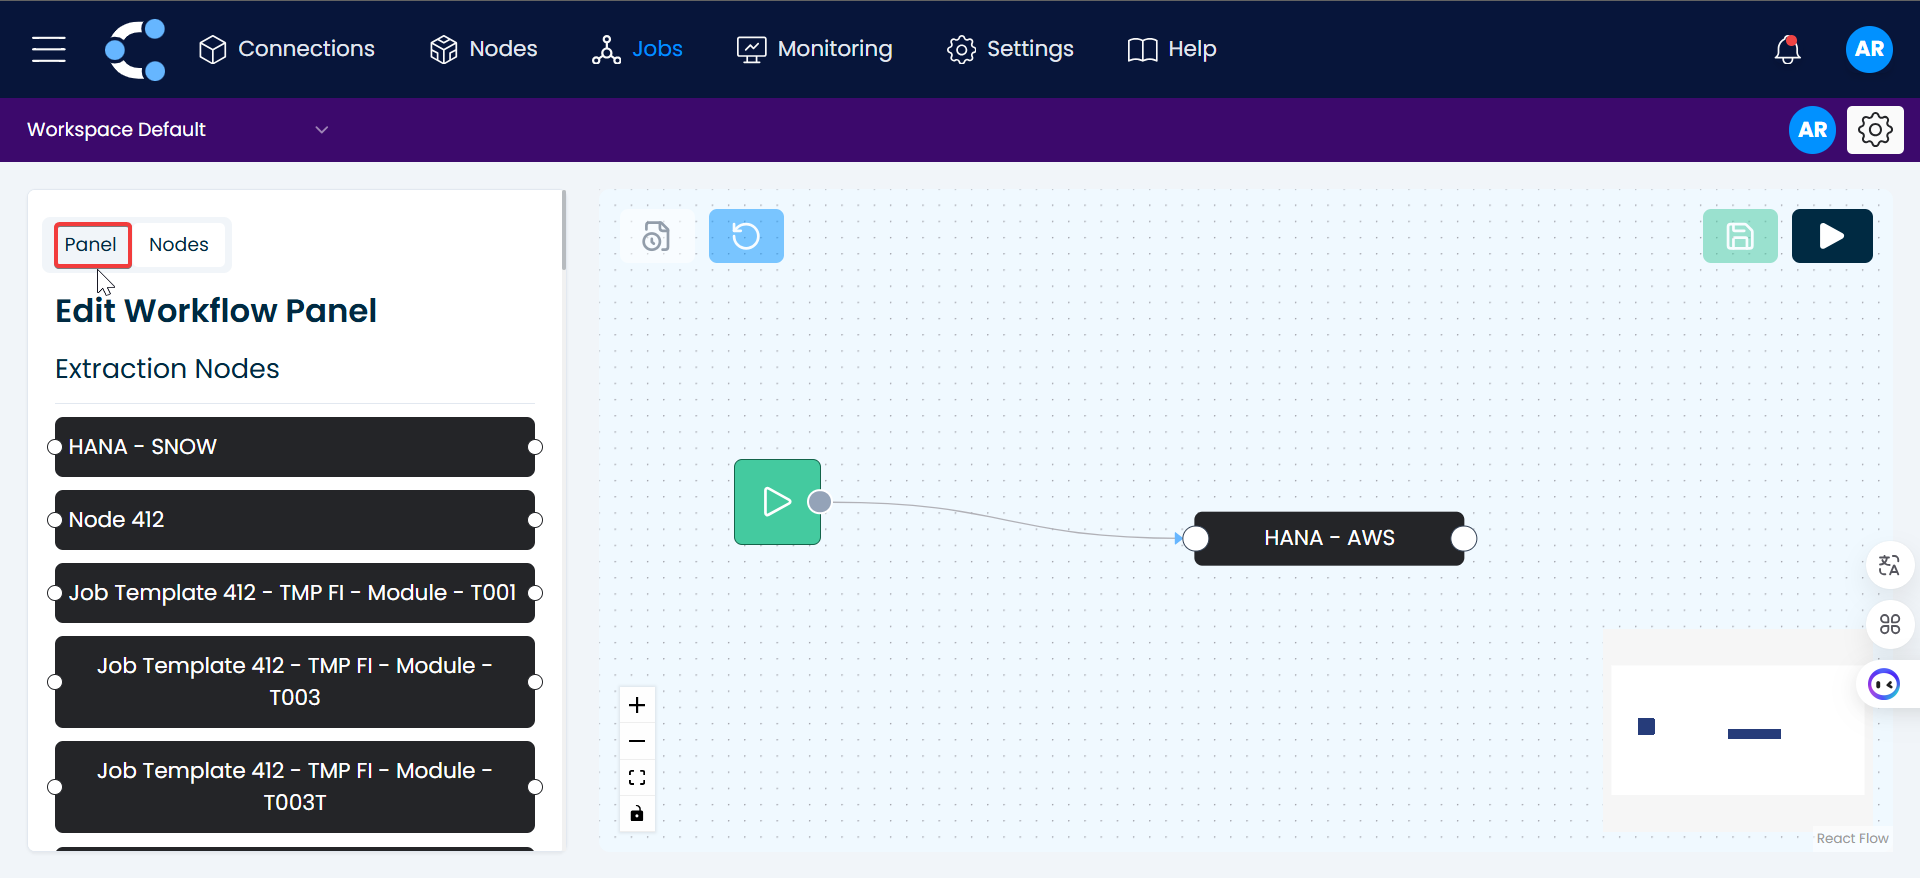Screen dimensions: 1920x878
Task: Open the job history clock icon
Action: (656, 236)
